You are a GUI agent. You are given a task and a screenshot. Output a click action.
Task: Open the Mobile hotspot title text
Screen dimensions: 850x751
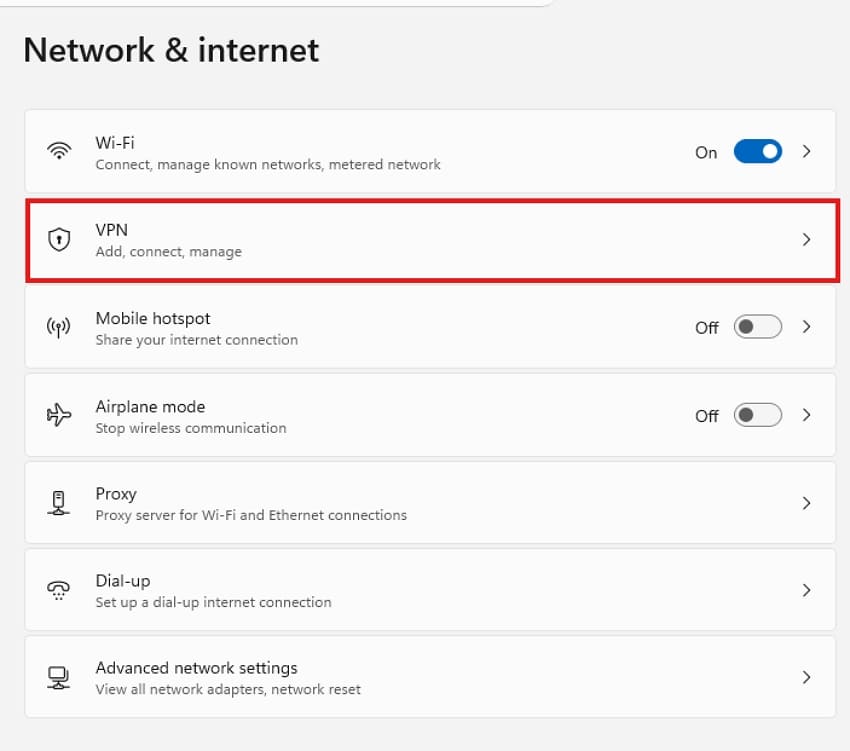pyautogui.click(x=153, y=318)
